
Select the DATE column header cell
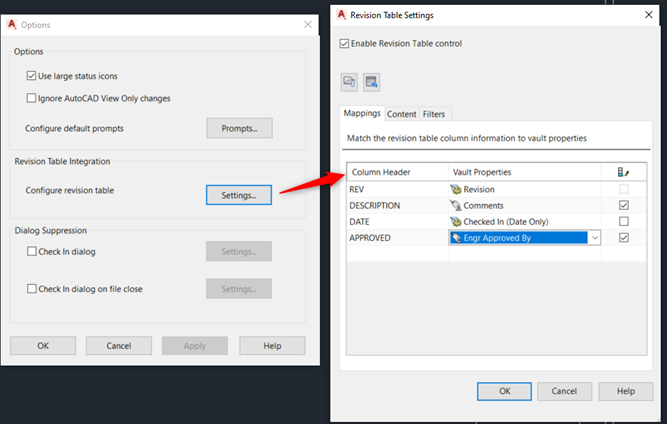(x=397, y=222)
